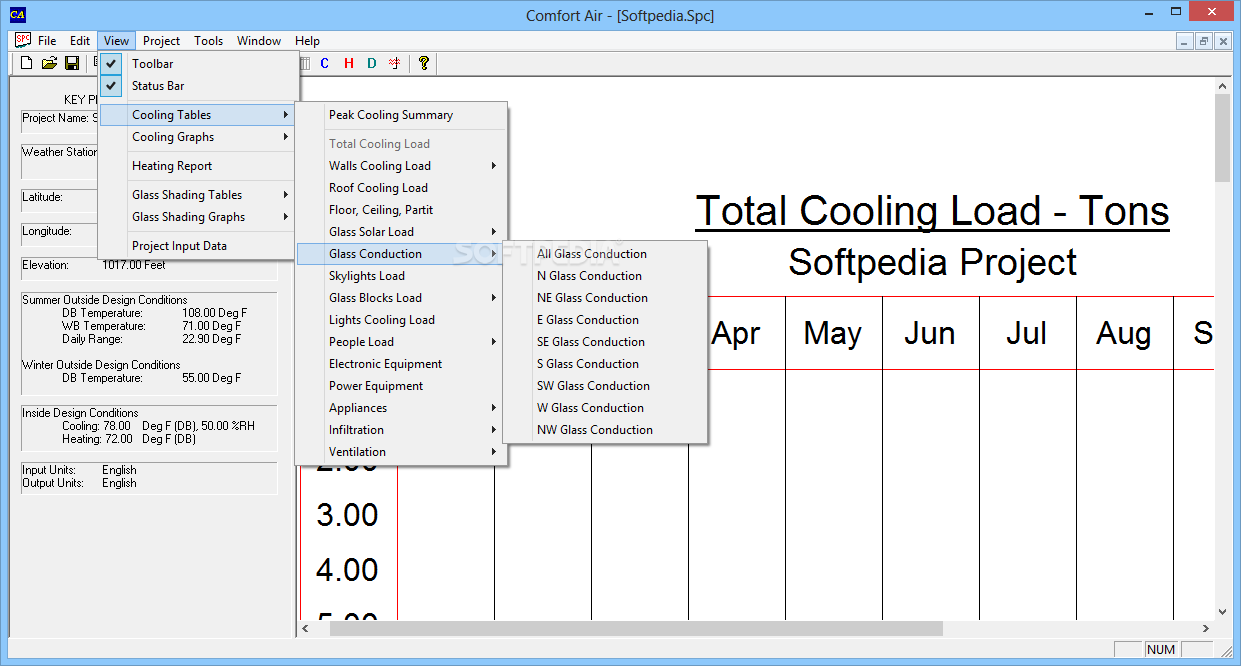Screen dimensions: 1241x666
Task: Click the SPC document icon in menu bar
Action: pyautogui.click(x=23, y=41)
